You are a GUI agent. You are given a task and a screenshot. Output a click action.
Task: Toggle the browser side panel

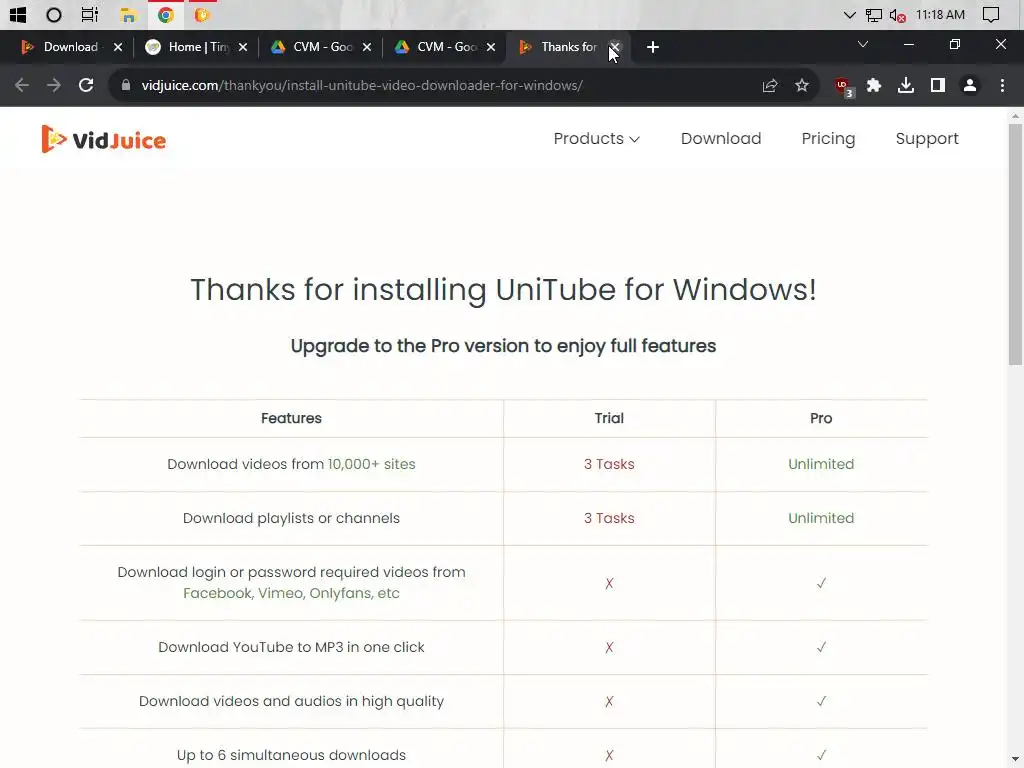pyautogui.click(x=938, y=86)
